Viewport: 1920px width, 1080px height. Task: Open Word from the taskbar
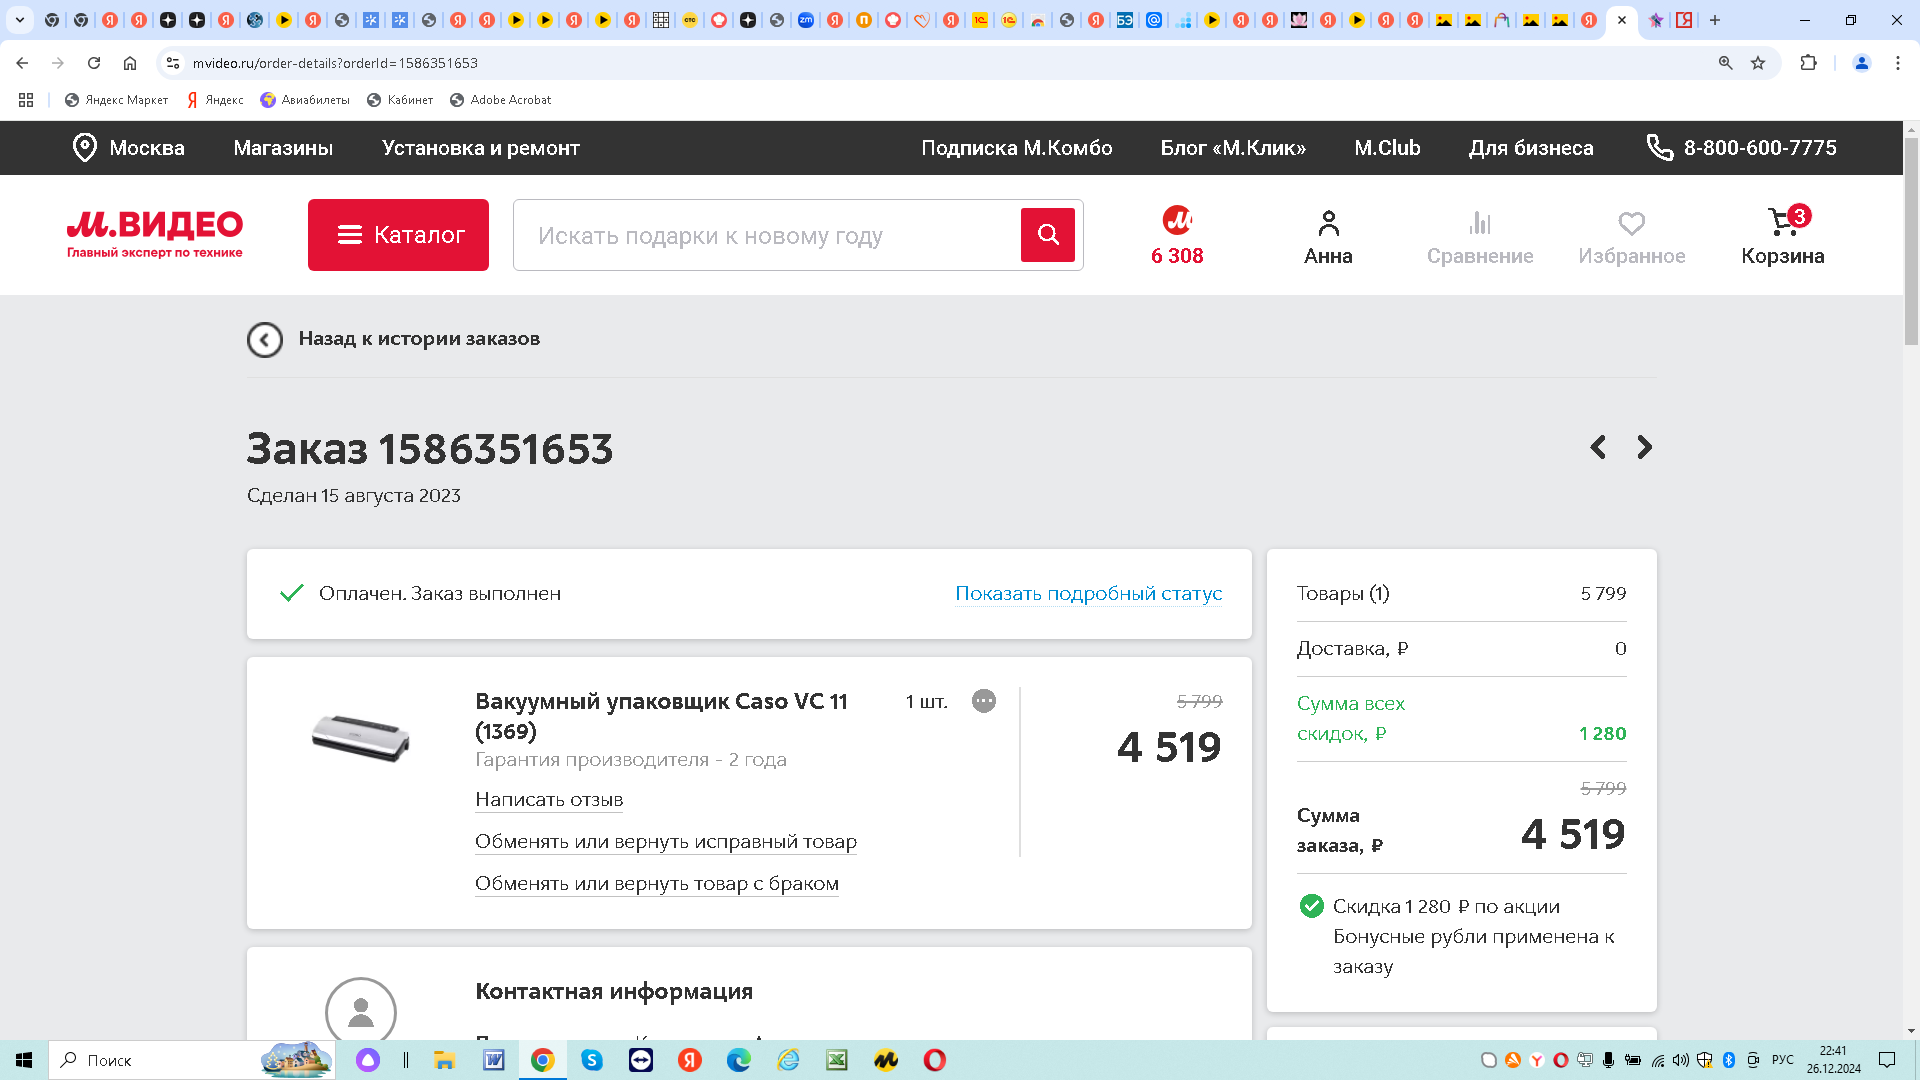[x=494, y=1060]
